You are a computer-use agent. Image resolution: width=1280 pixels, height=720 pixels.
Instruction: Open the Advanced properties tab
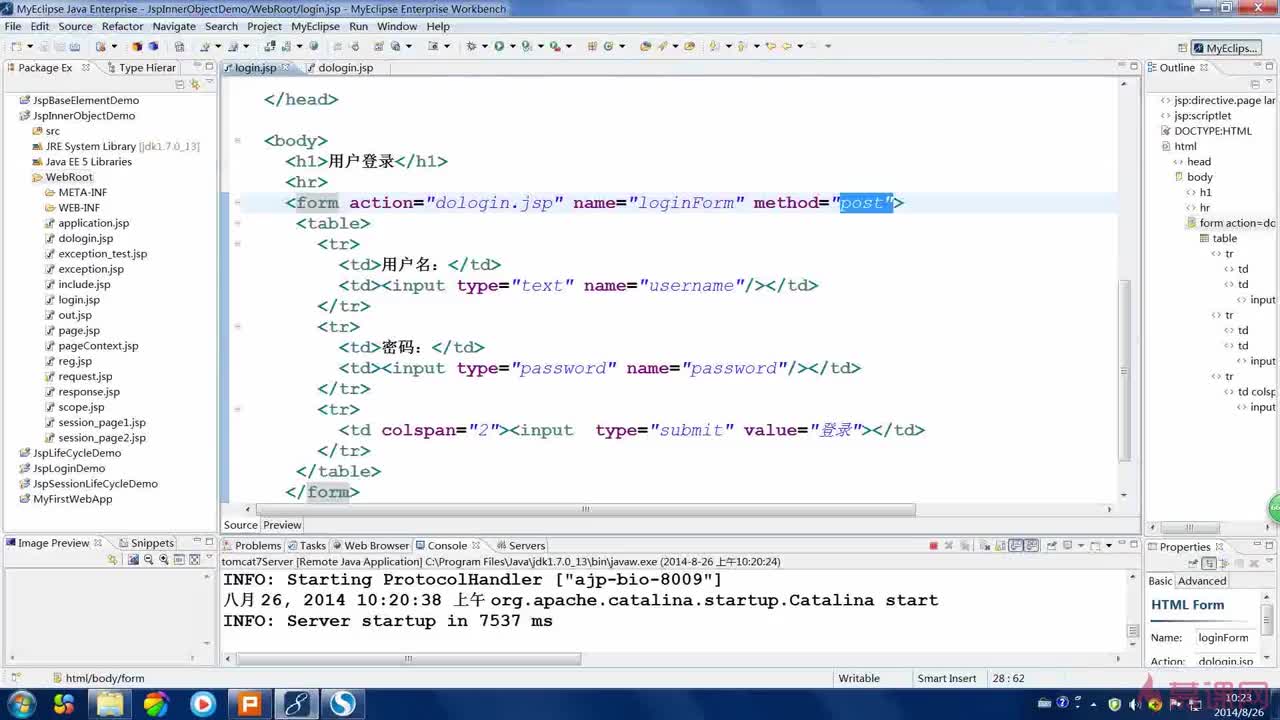click(x=1202, y=581)
